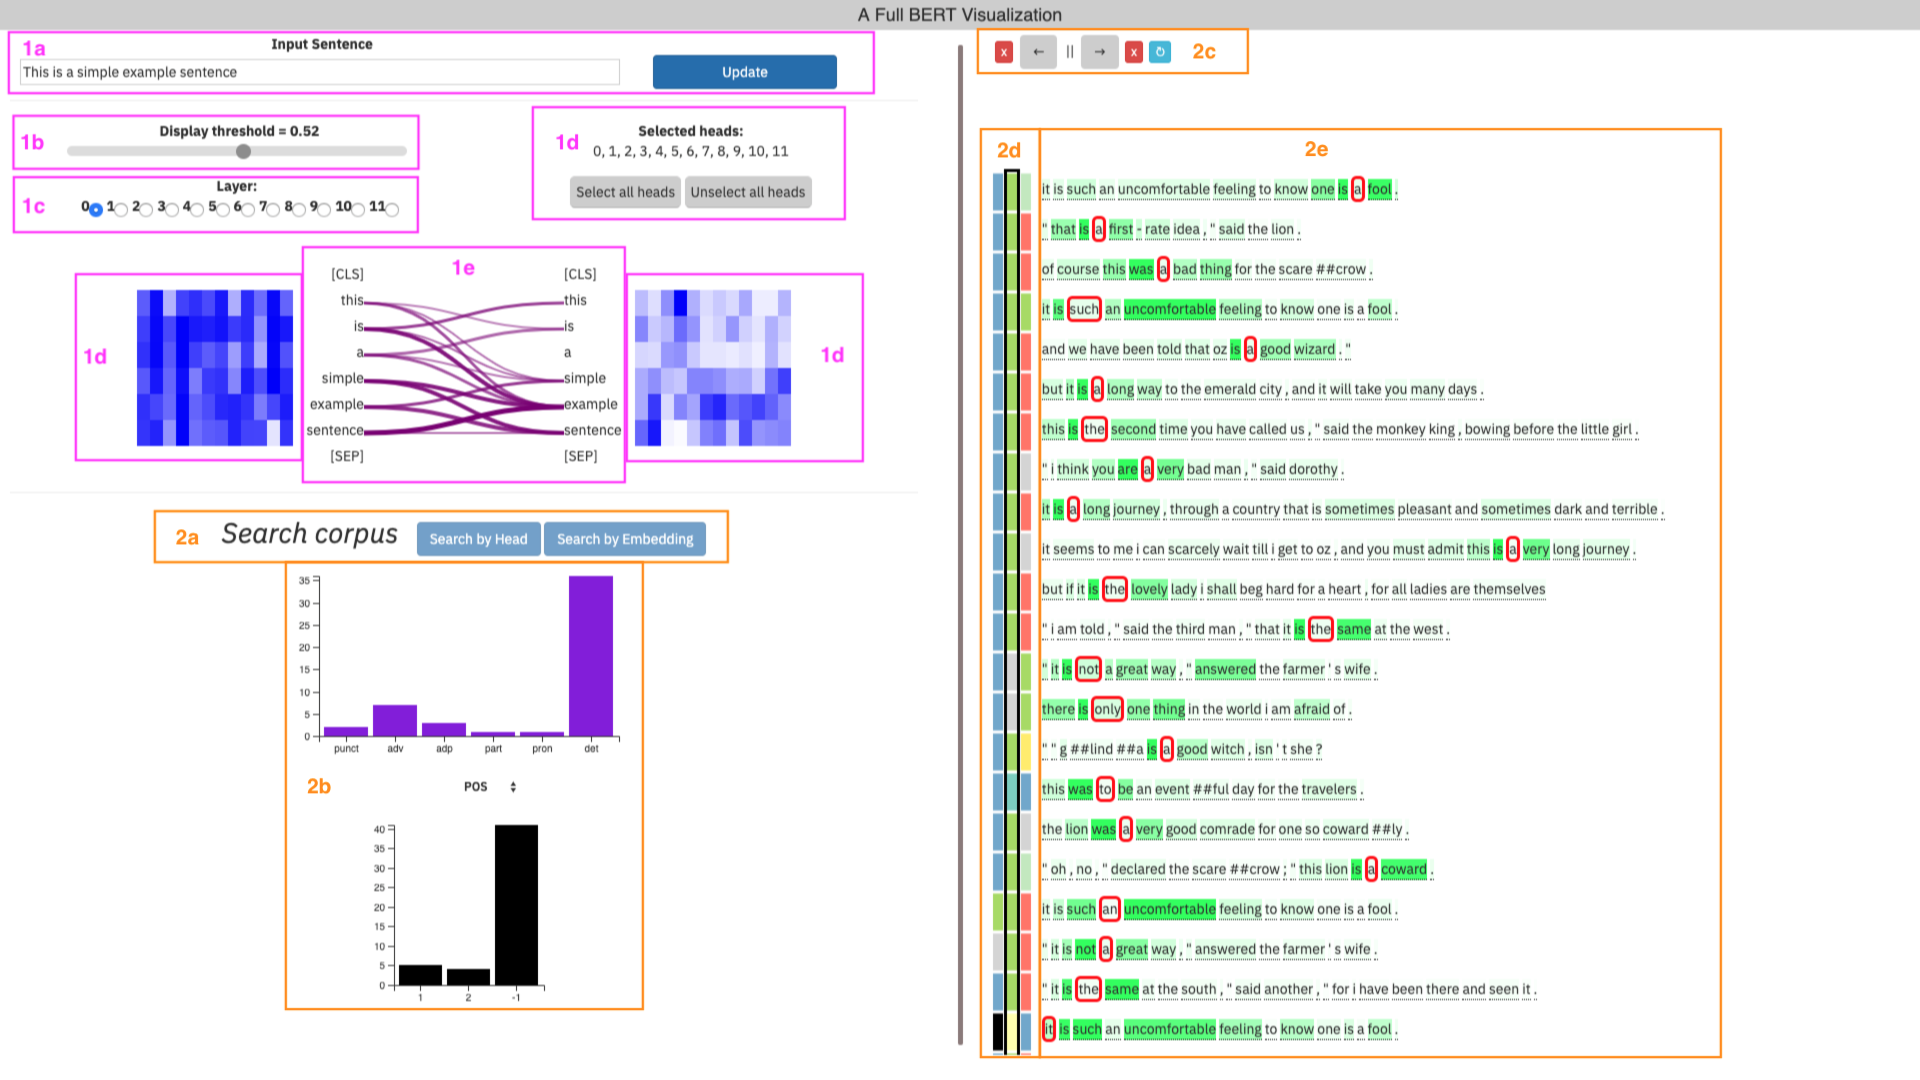This screenshot has height=1080, width=1920.
Task: Click the red x beside the refresh button
Action: (x=1133, y=52)
